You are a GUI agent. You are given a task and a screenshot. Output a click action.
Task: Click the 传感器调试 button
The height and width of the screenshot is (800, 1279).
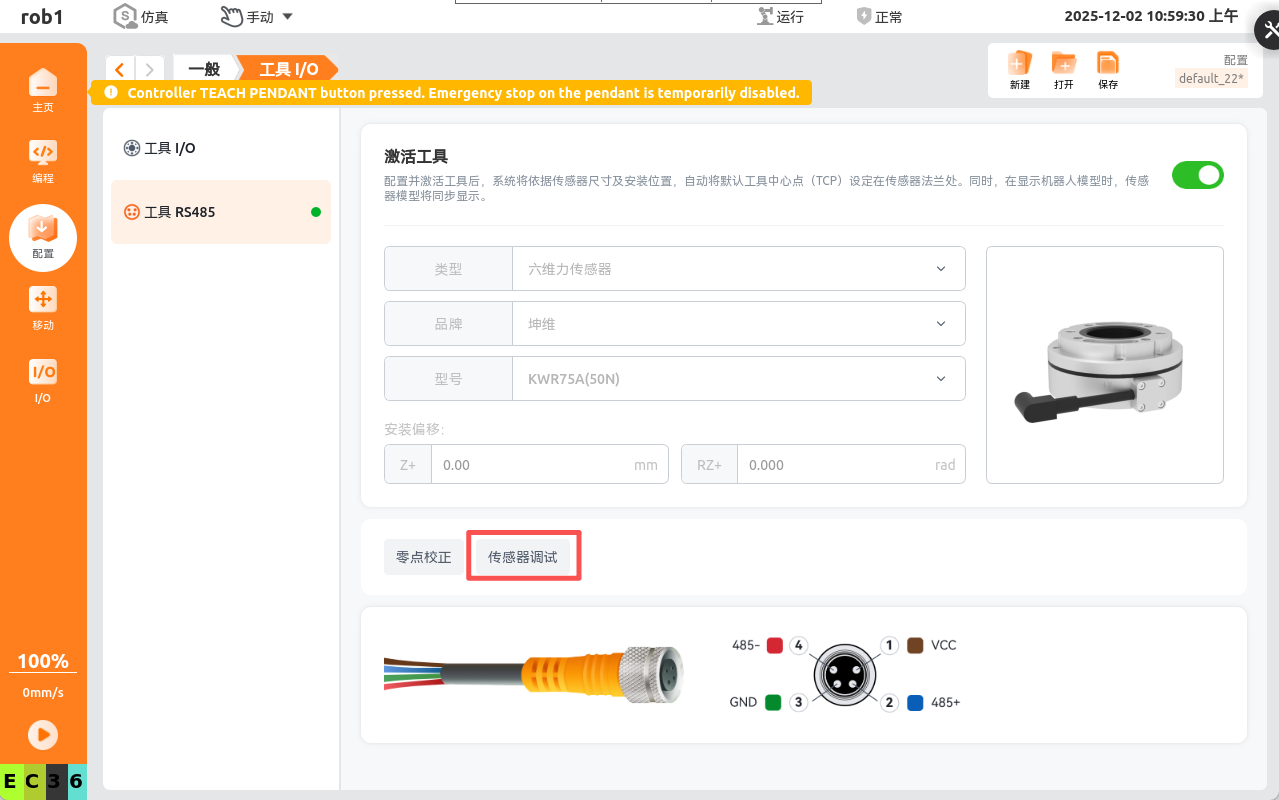(x=523, y=557)
